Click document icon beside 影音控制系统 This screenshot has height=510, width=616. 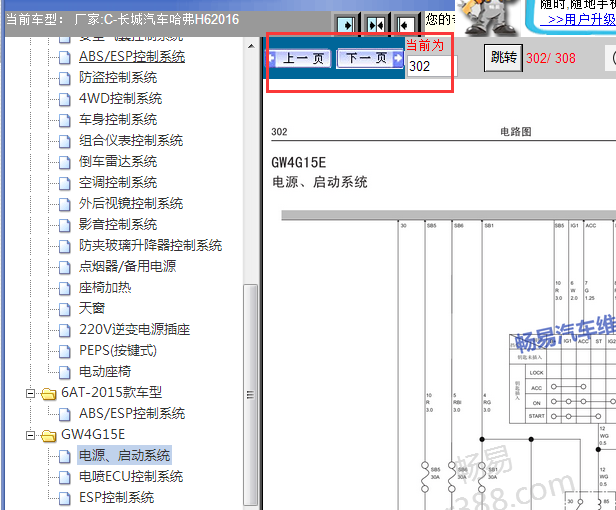pyautogui.click(x=65, y=226)
